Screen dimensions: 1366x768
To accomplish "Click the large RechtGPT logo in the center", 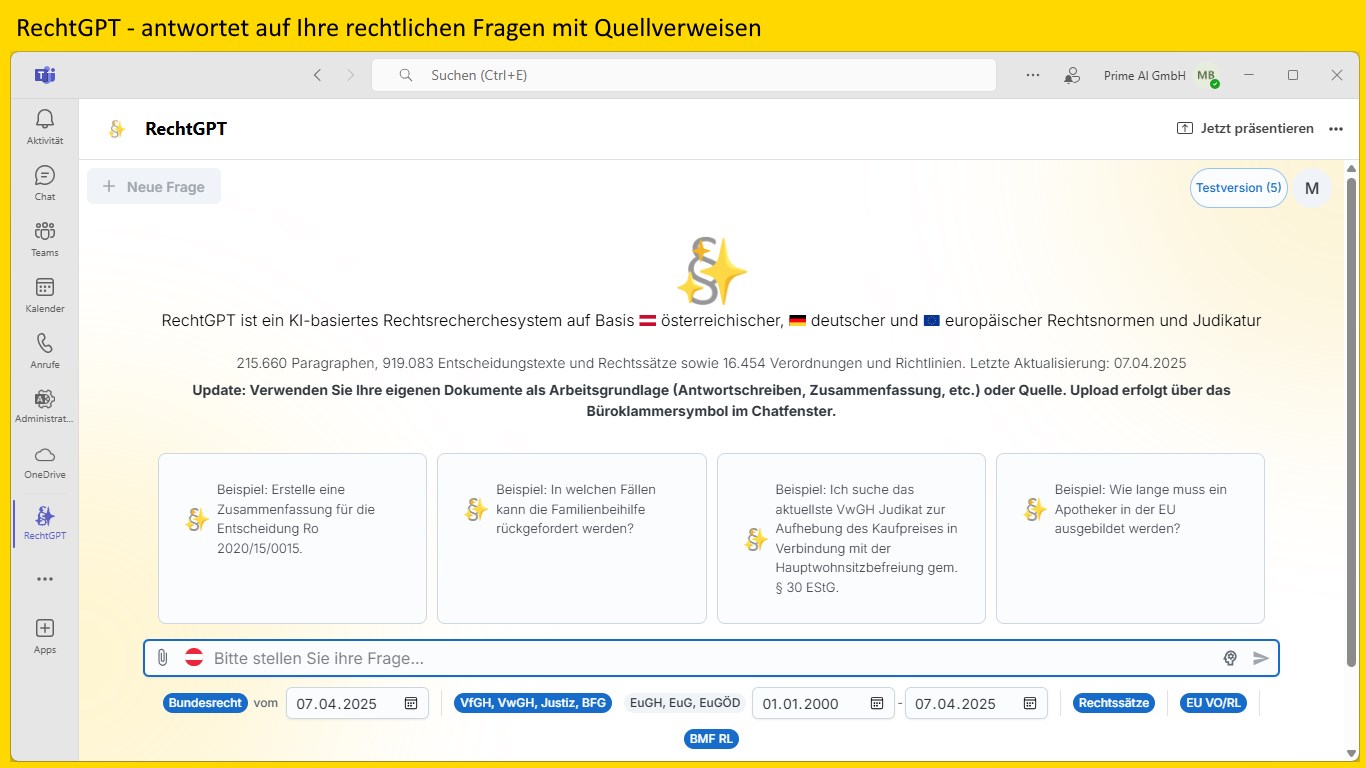I will click(711, 271).
